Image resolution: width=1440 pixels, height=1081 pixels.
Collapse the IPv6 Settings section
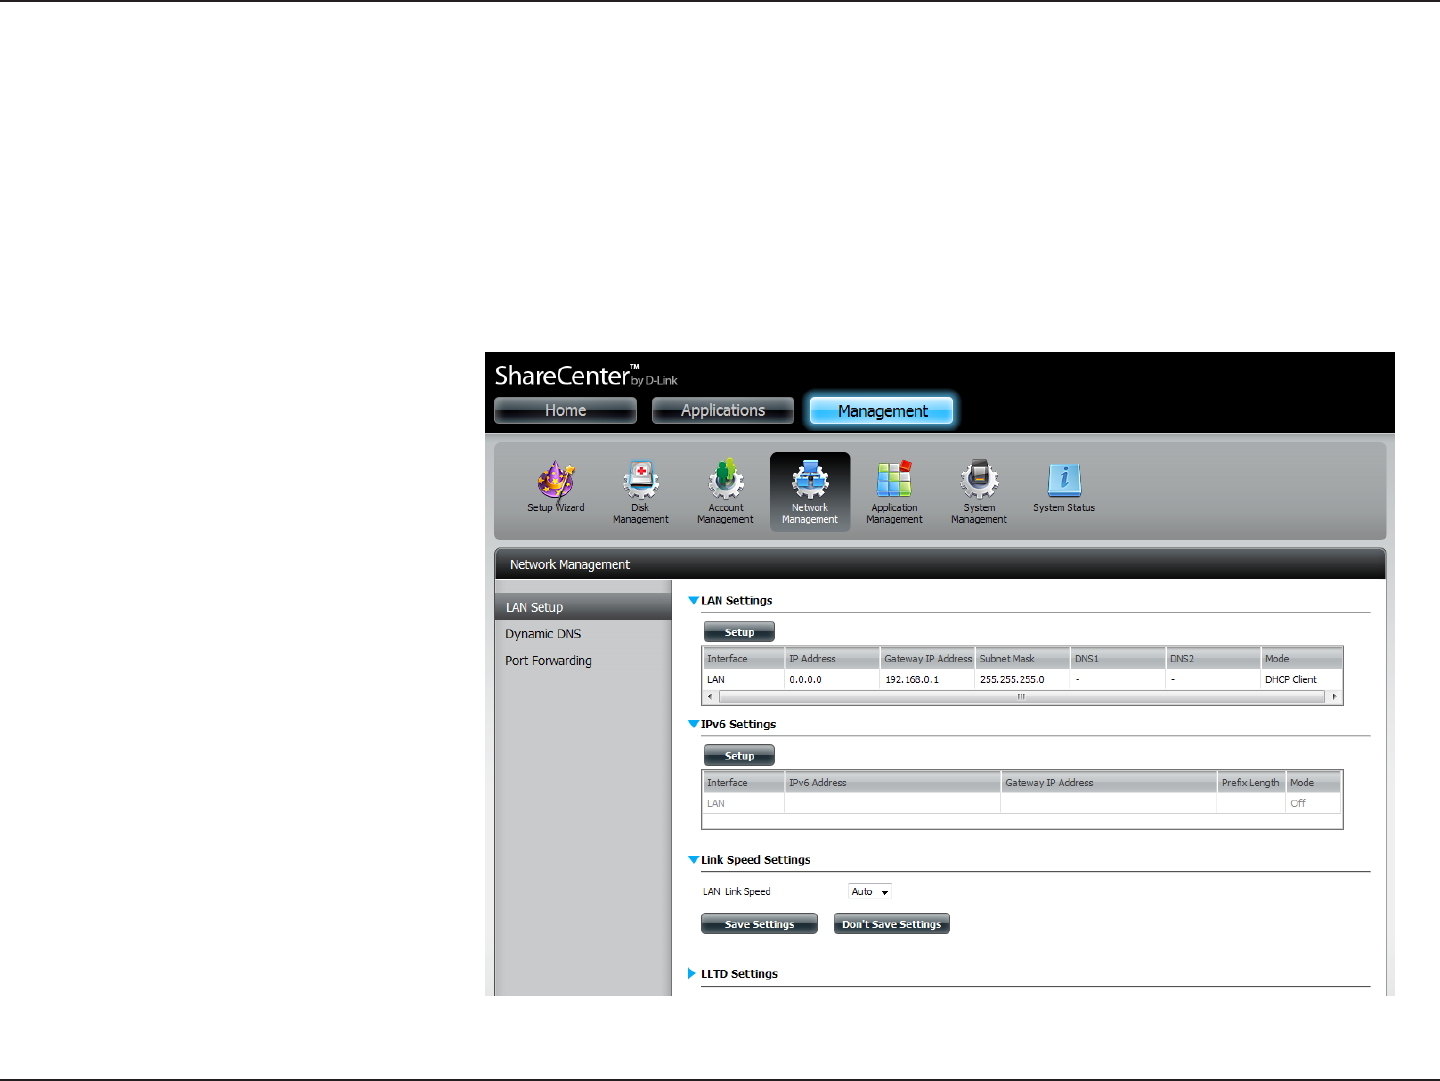point(693,724)
